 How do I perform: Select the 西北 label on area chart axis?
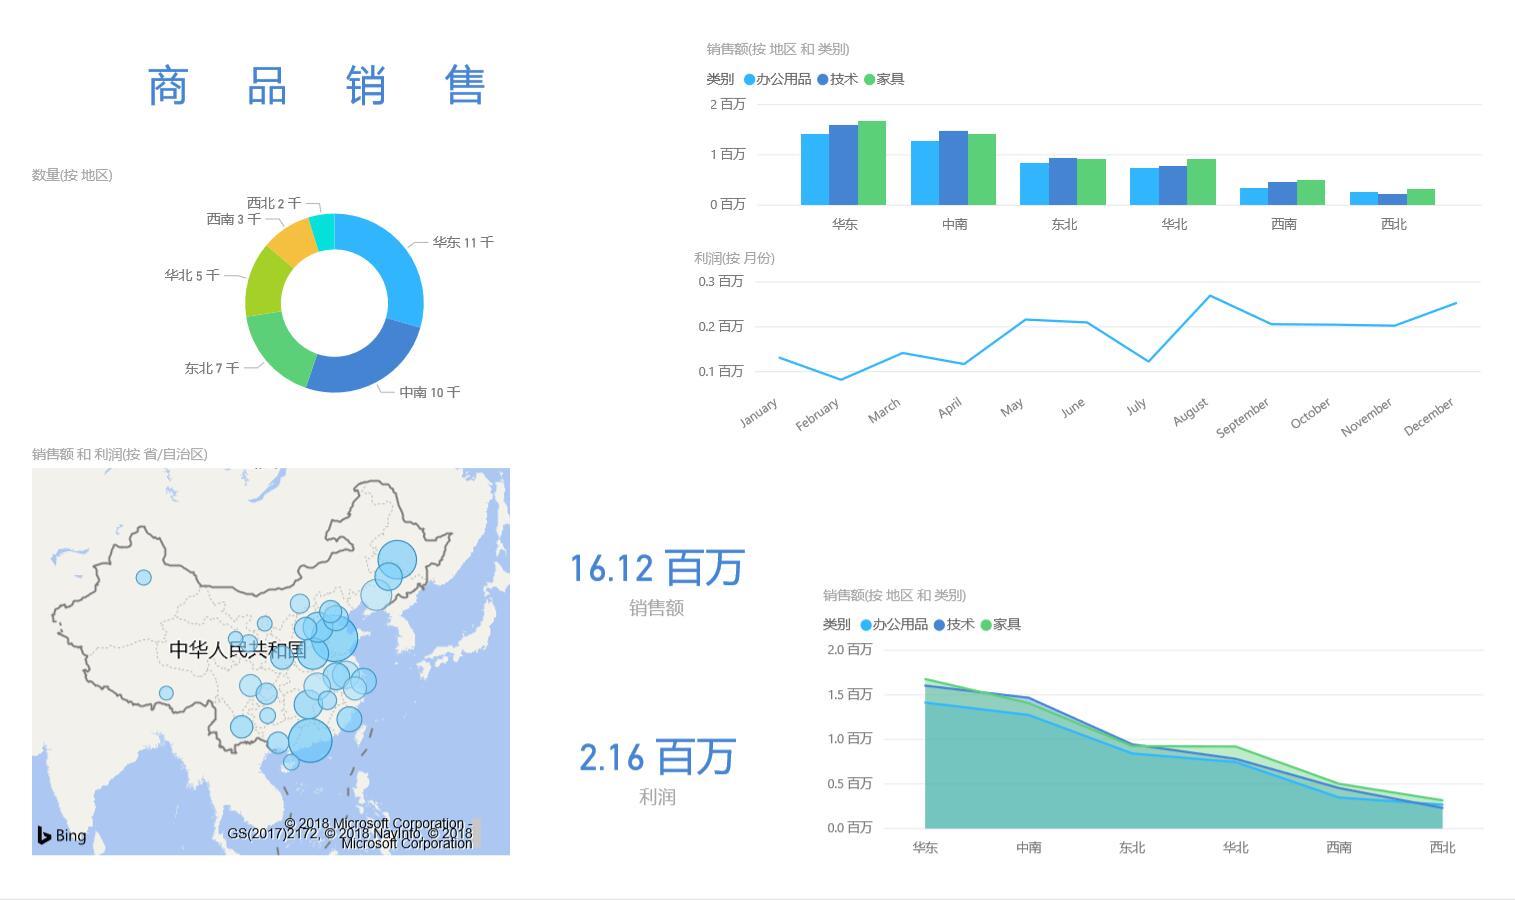coord(1442,848)
